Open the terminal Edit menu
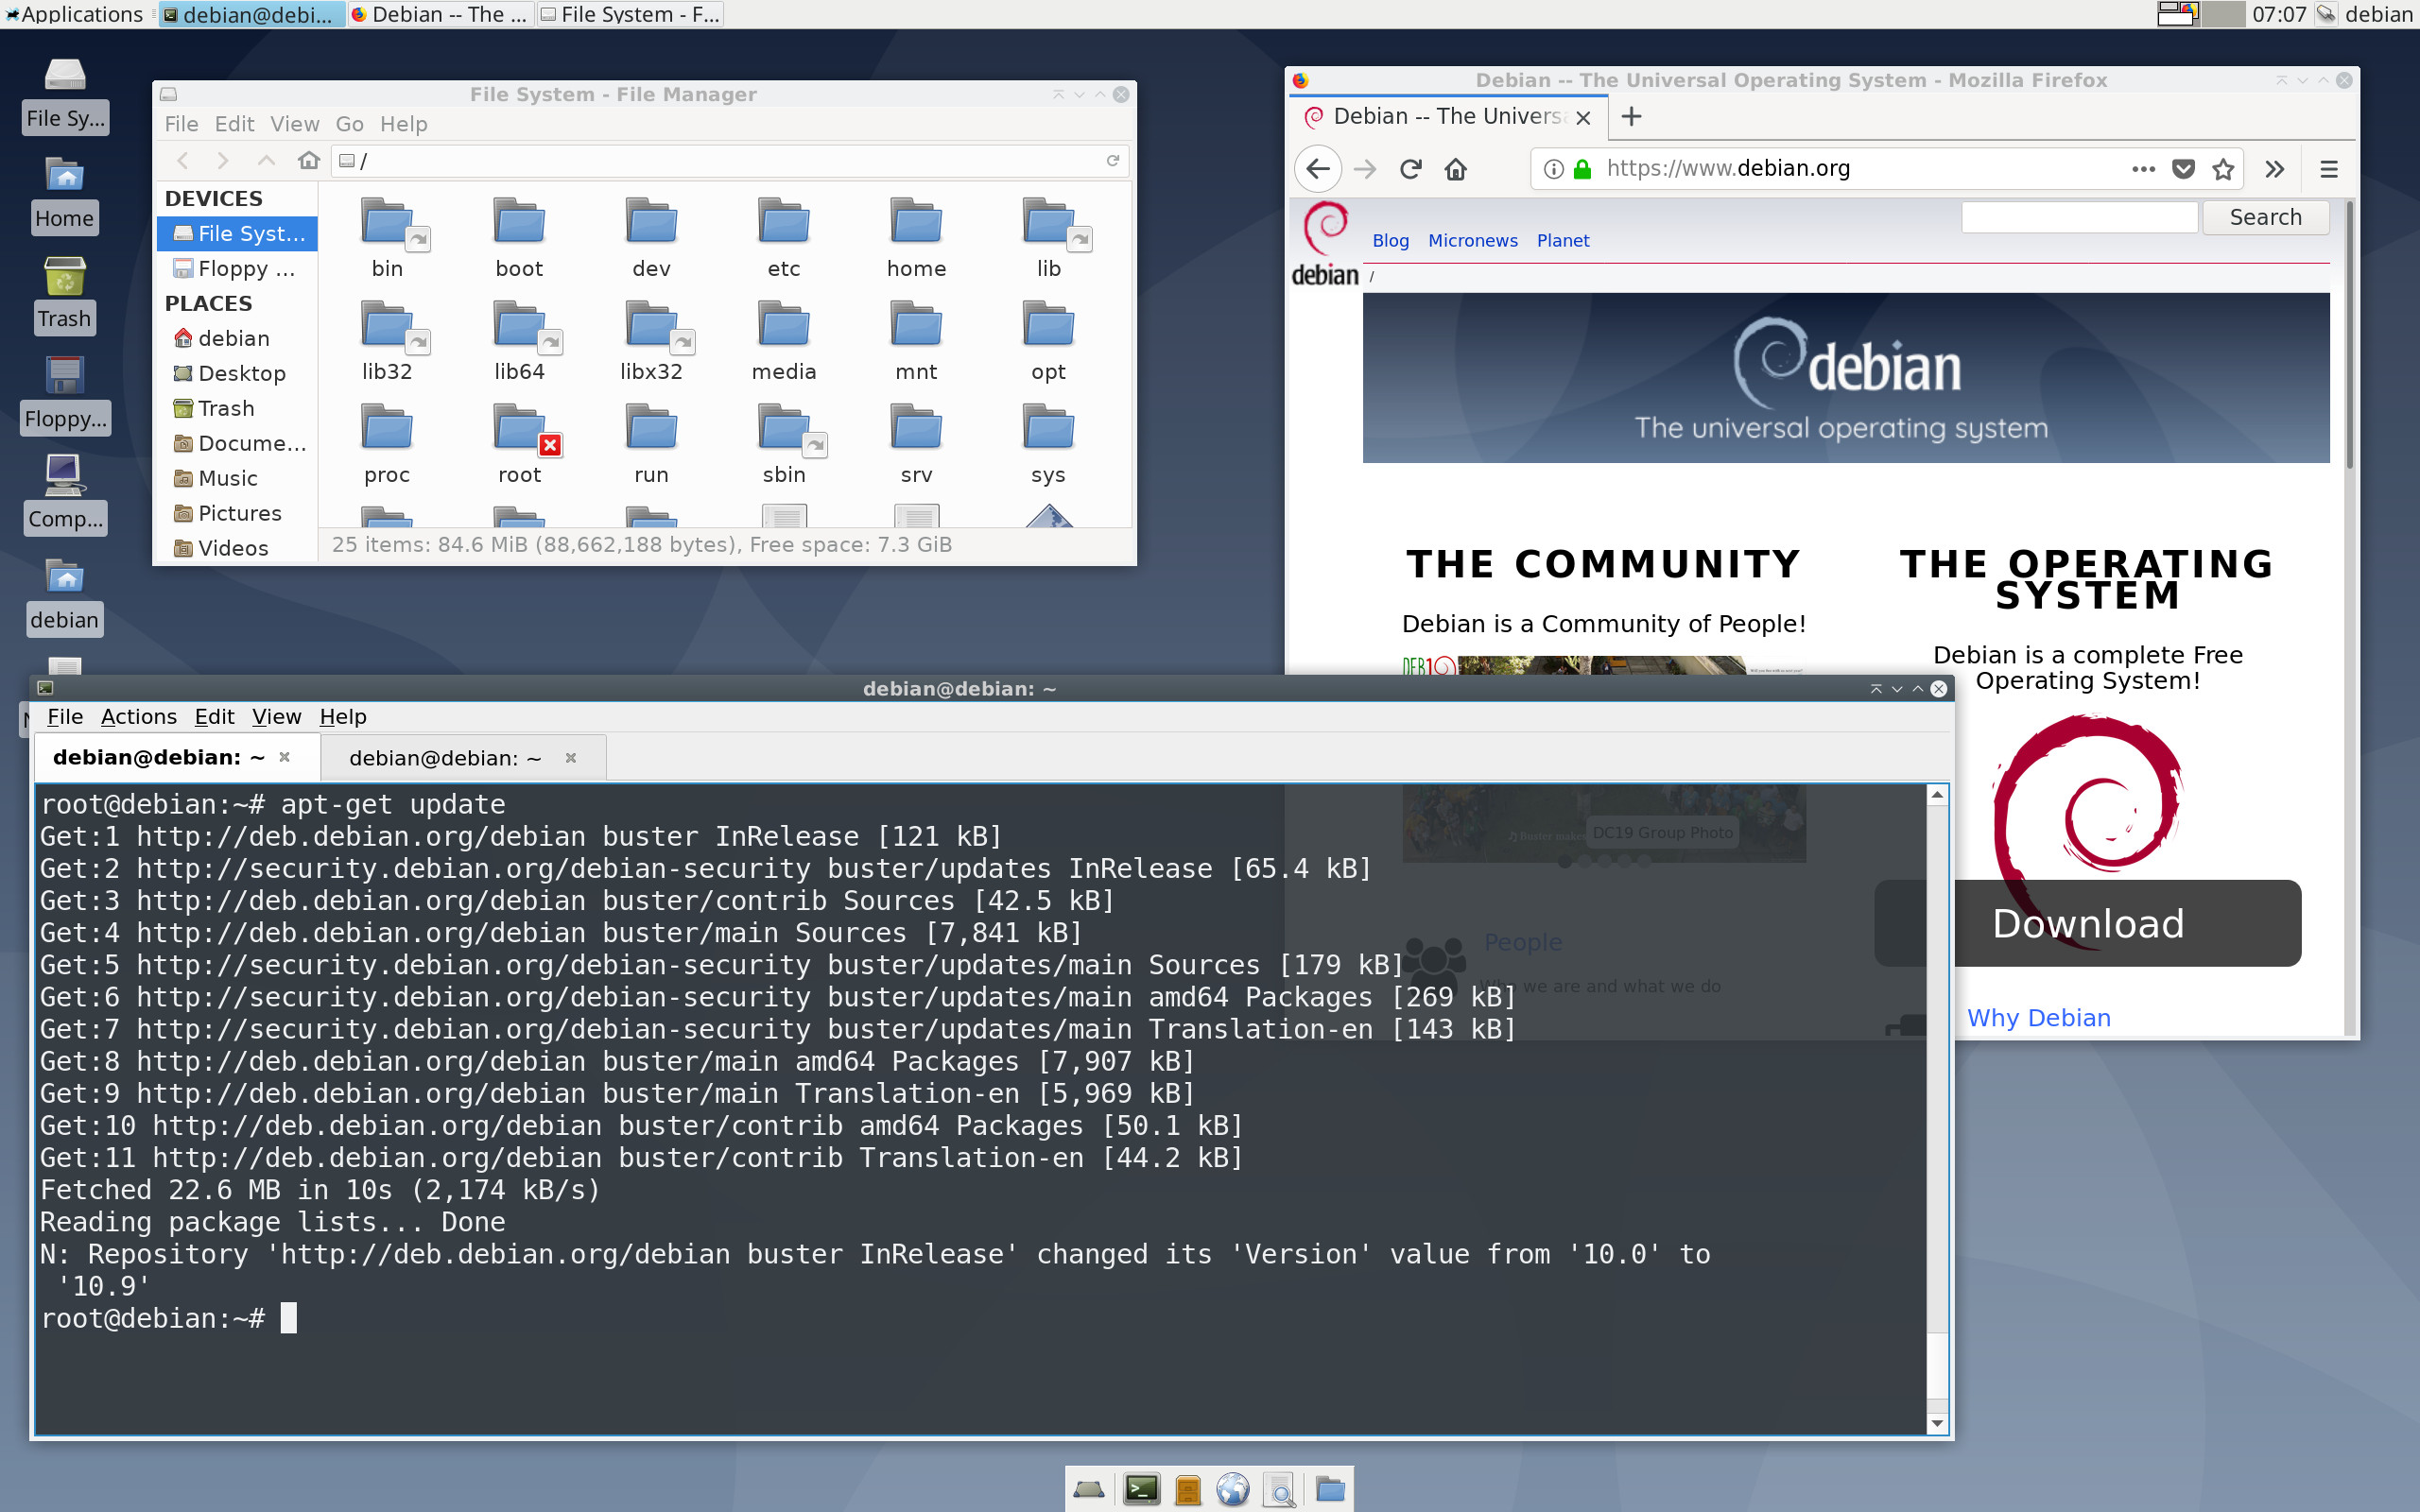Viewport: 2420px width, 1512px height. tap(214, 717)
